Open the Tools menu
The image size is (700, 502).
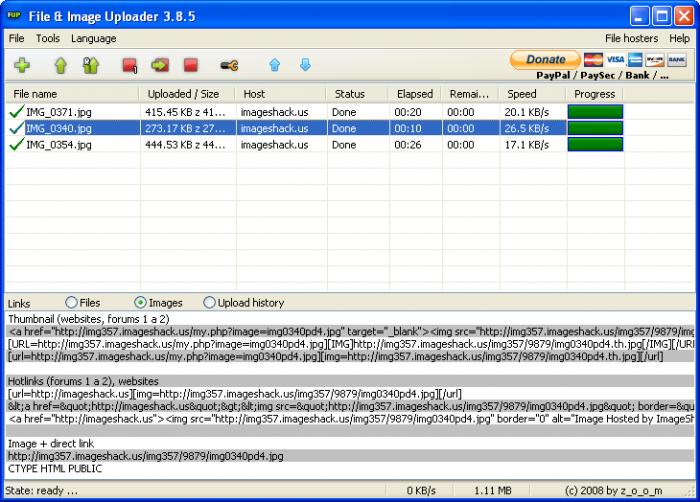click(48, 38)
